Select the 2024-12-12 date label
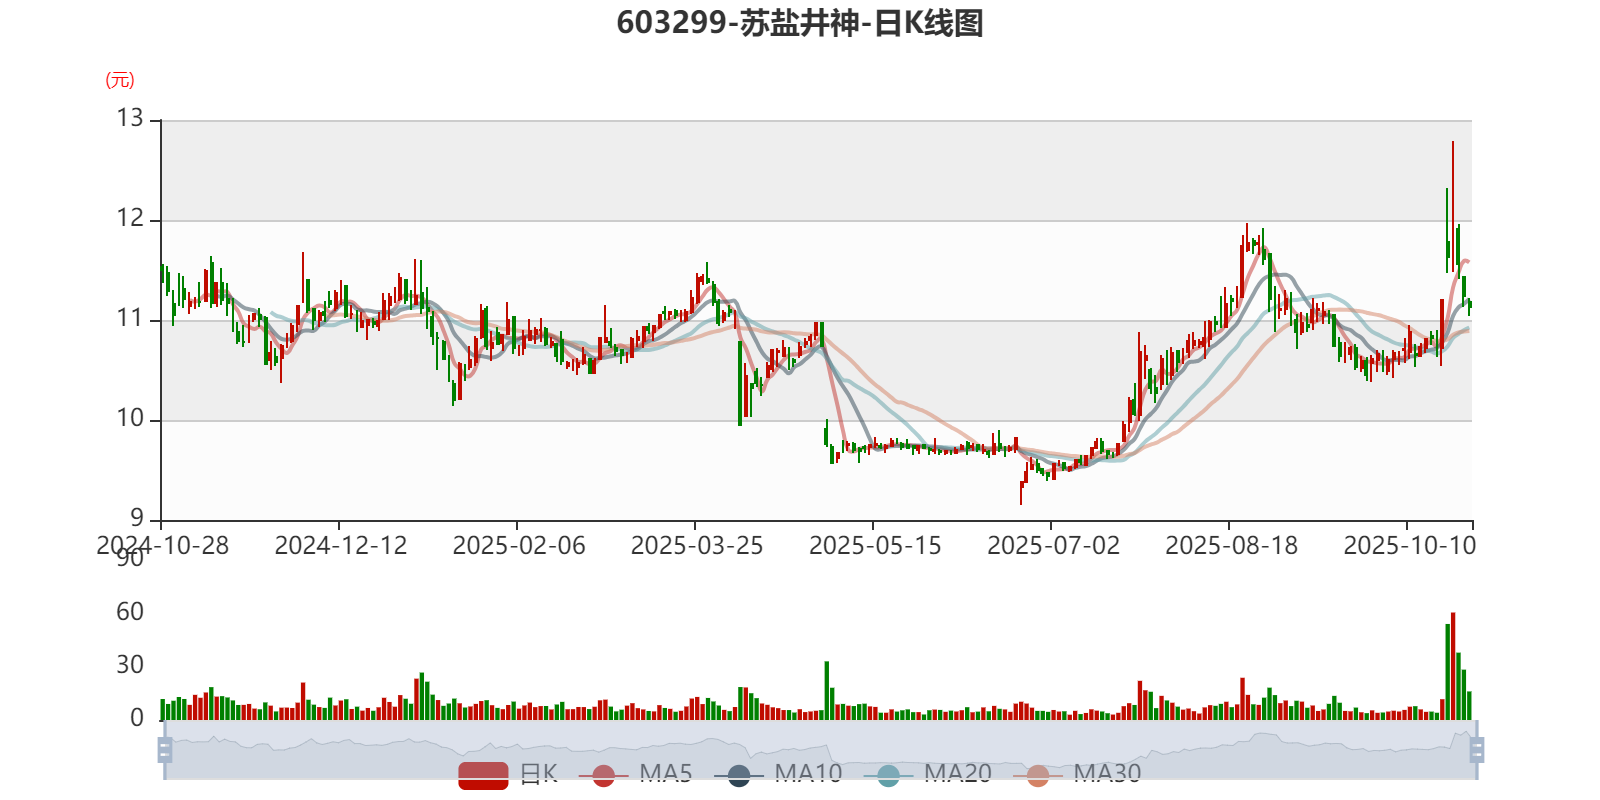 coord(341,546)
